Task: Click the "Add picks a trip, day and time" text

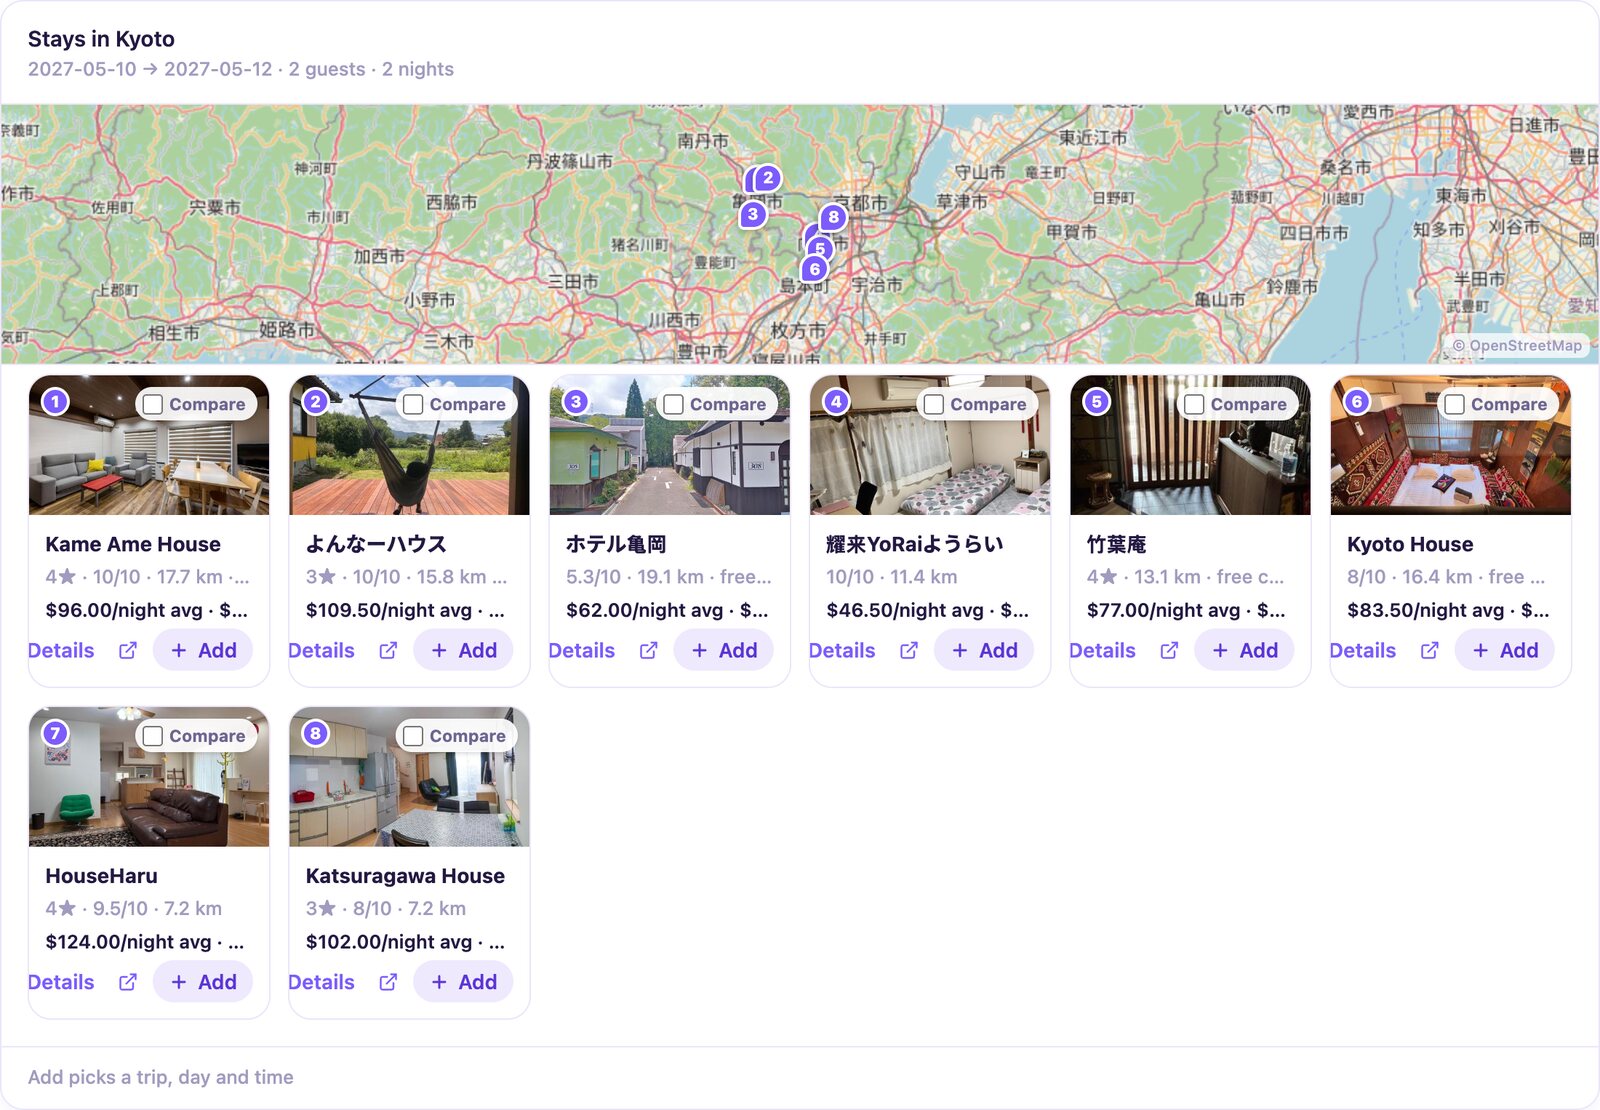Action: [161, 1077]
